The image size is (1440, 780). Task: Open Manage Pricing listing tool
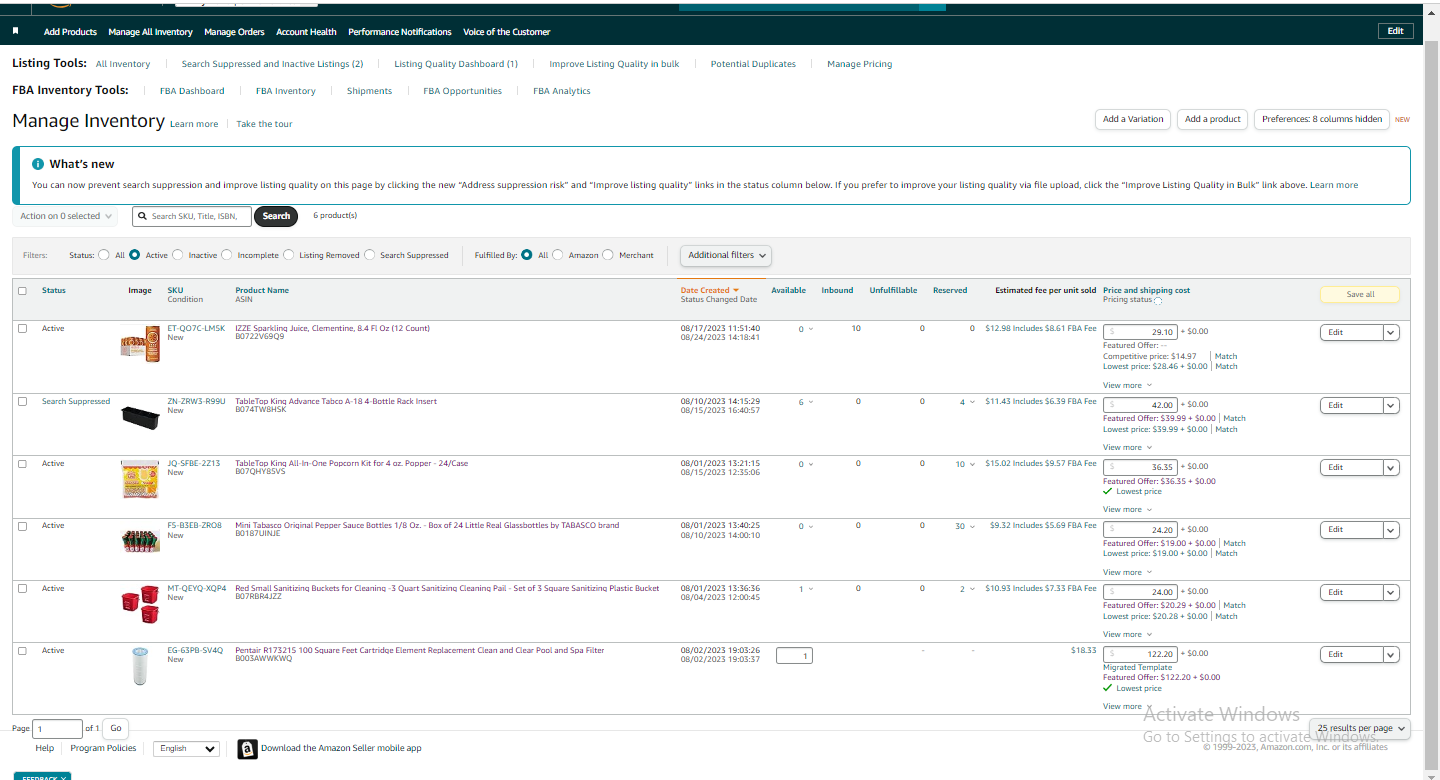tap(860, 64)
